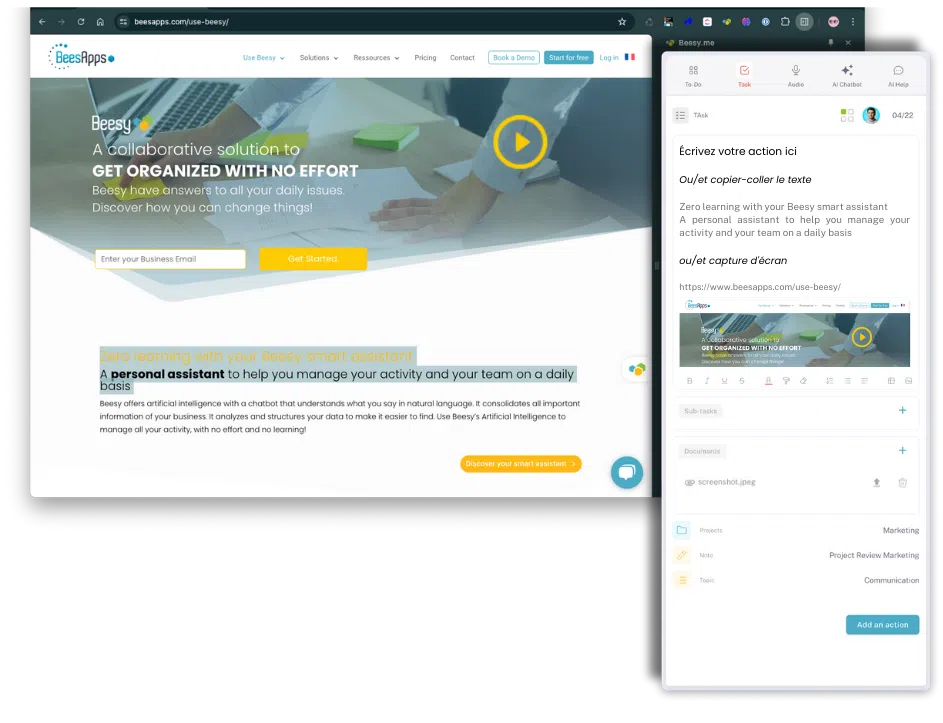The image size is (943, 723).
Task: Open the To-Do tab in Beesy panel
Action: [x=693, y=76]
